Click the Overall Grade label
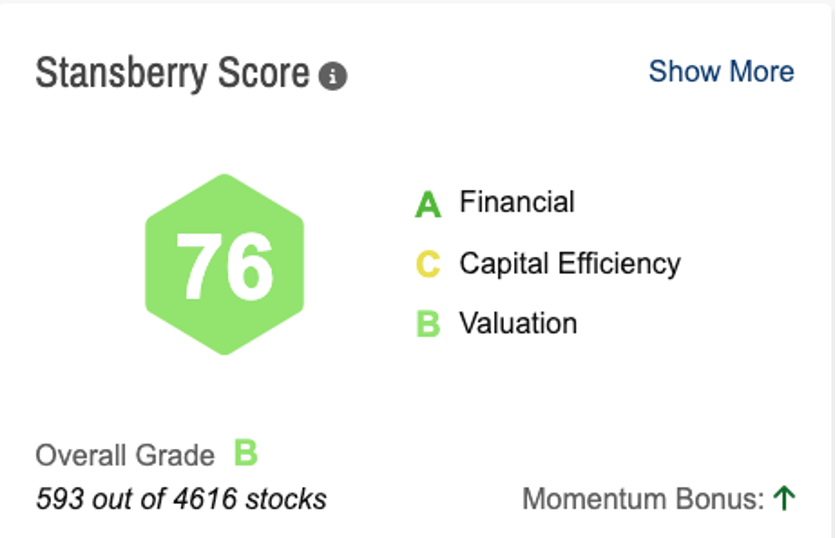The image size is (836, 538). coord(125,456)
